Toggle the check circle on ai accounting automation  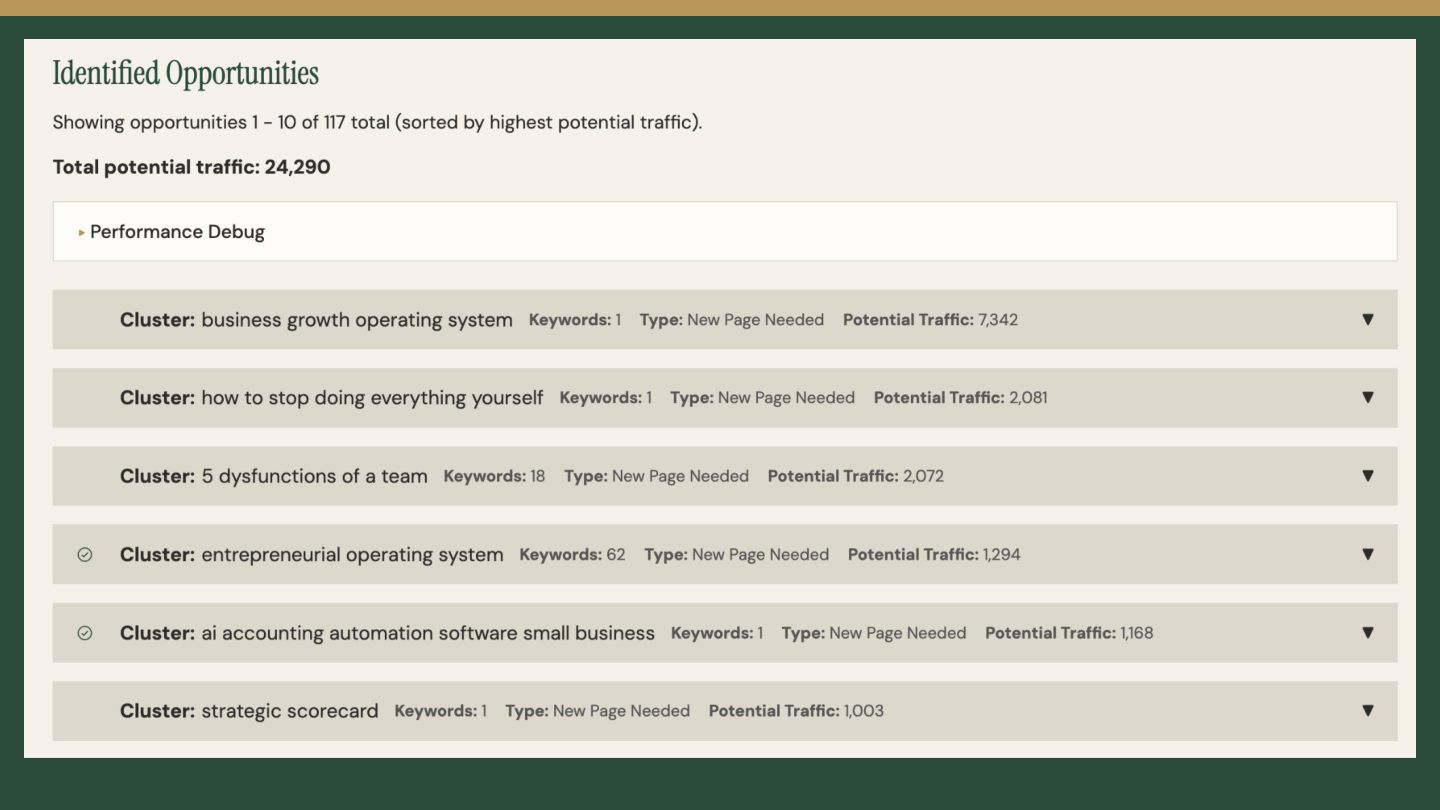(x=85, y=633)
